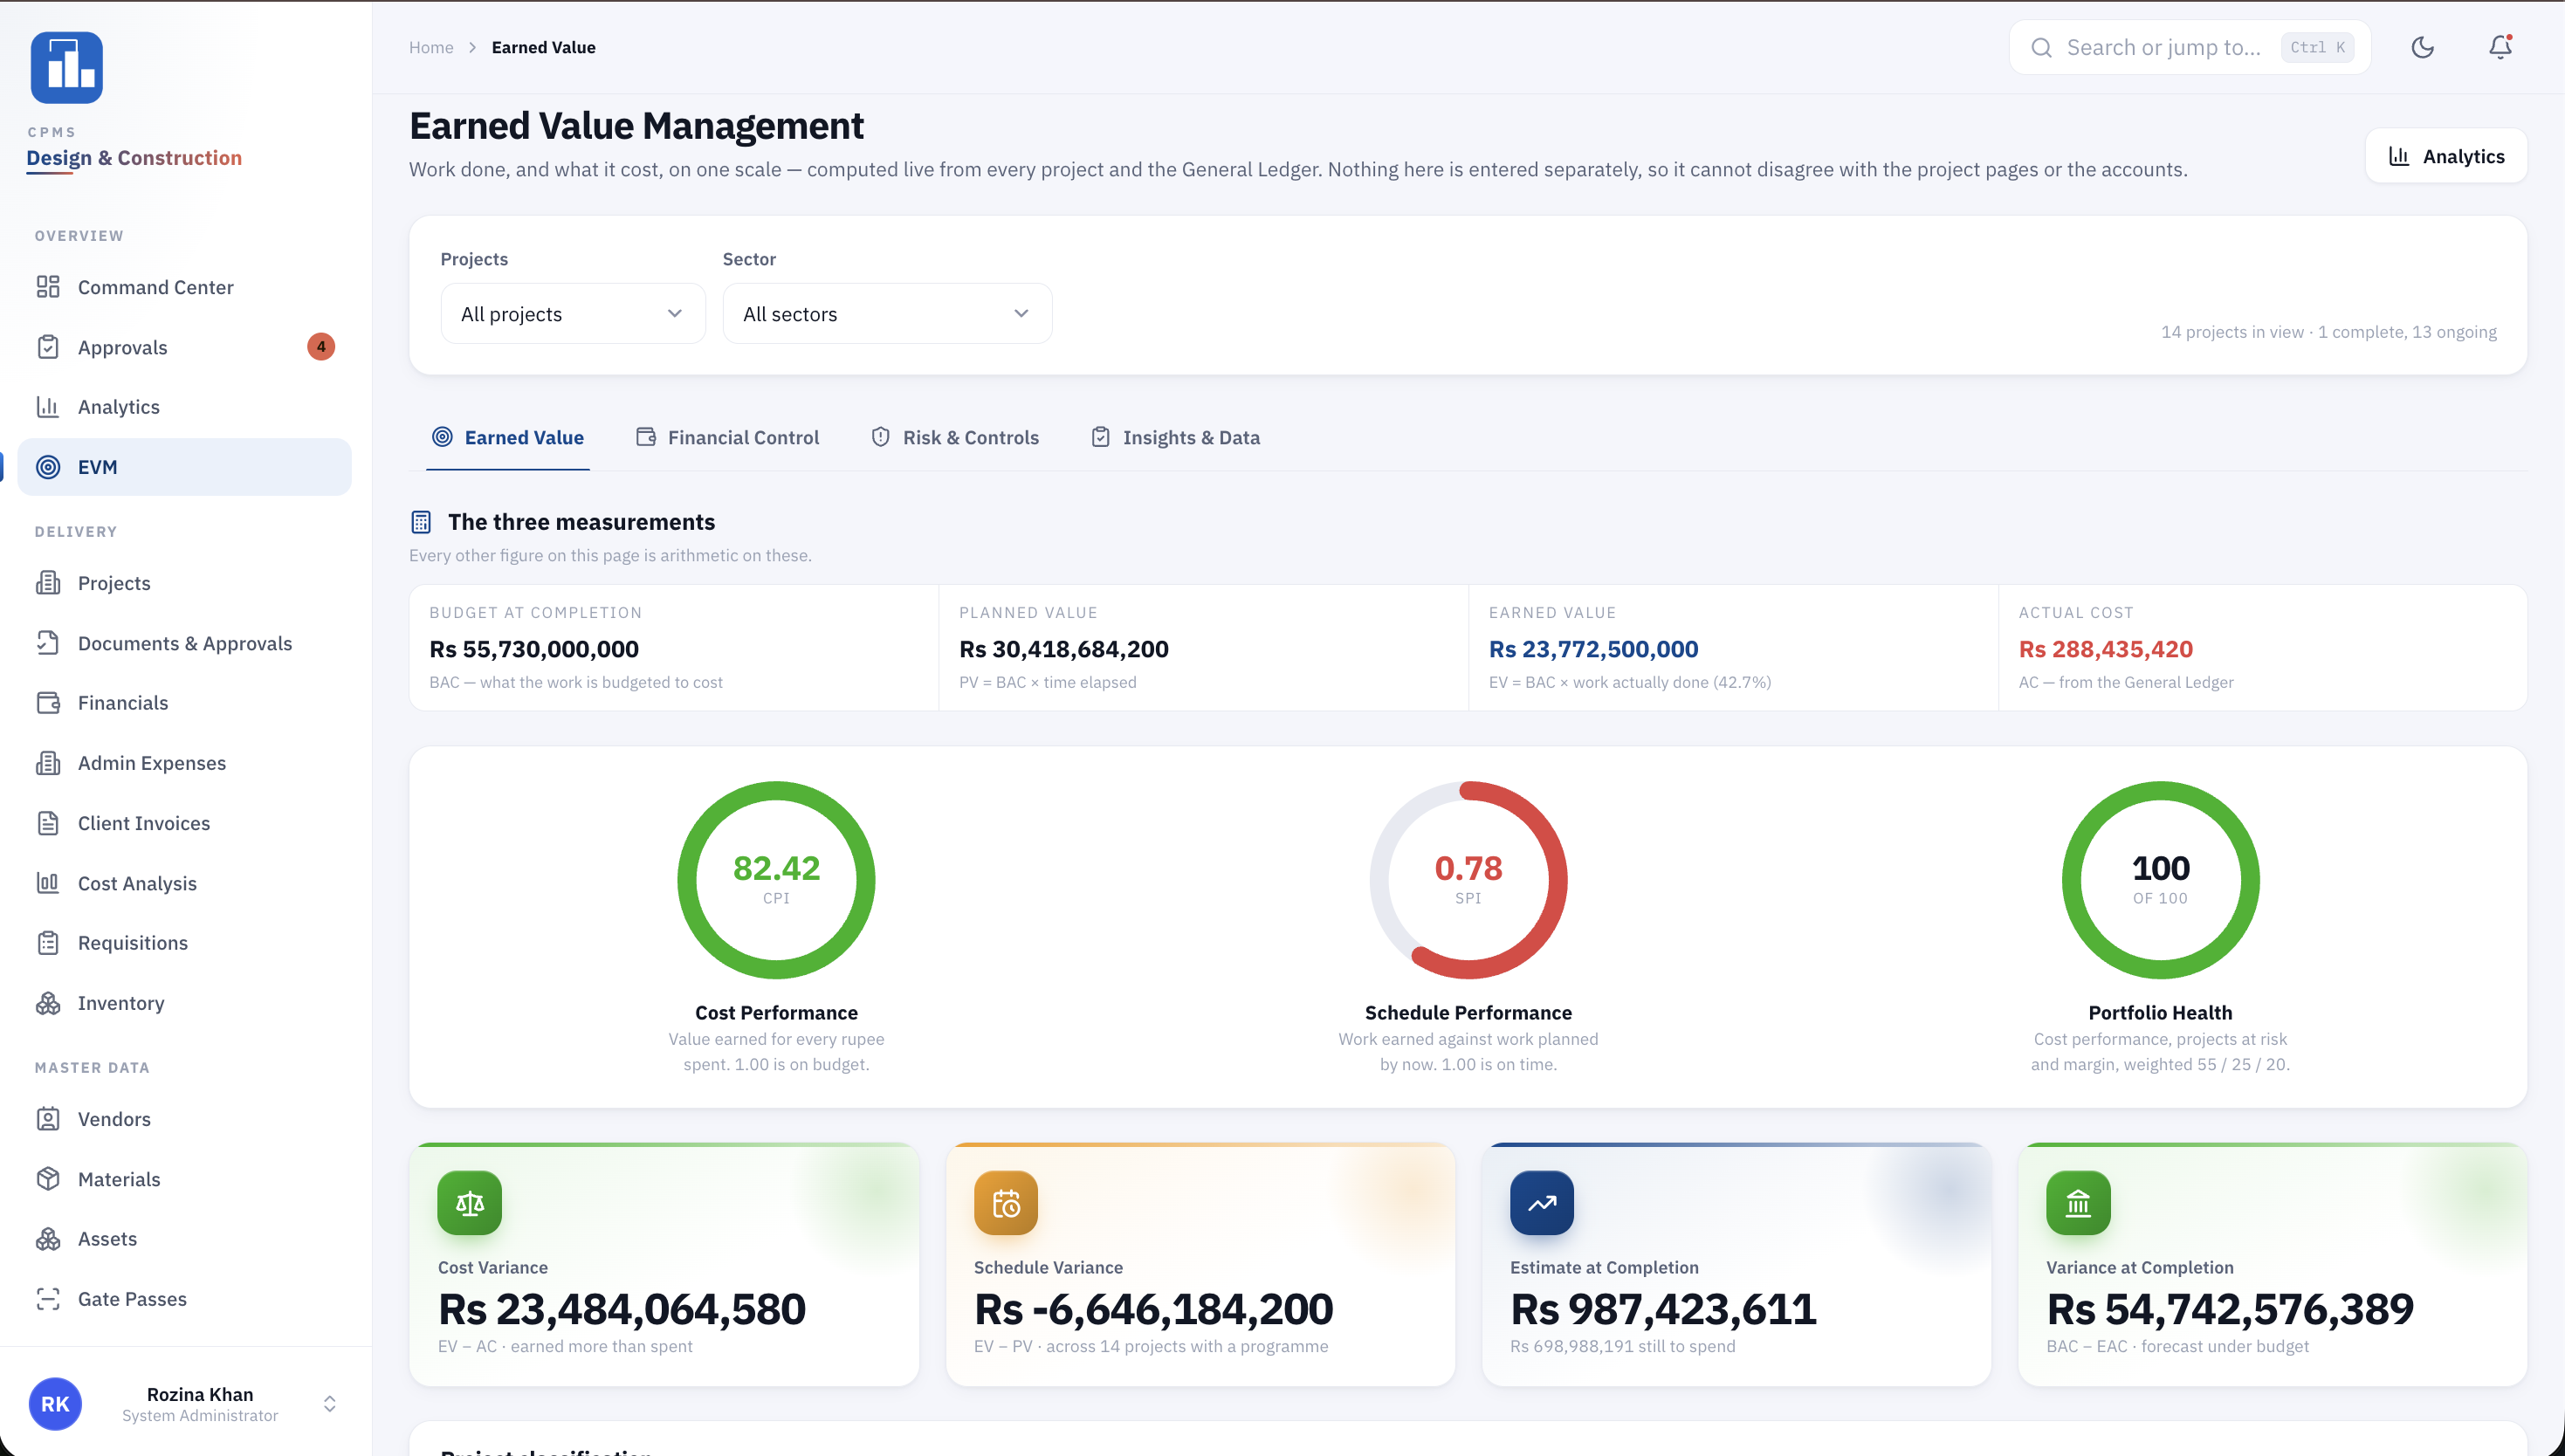The width and height of the screenshot is (2565, 1456).
Task: Click the Portfolio Health 100 gauge ring
Action: pyautogui.click(x=2160, y=880)
